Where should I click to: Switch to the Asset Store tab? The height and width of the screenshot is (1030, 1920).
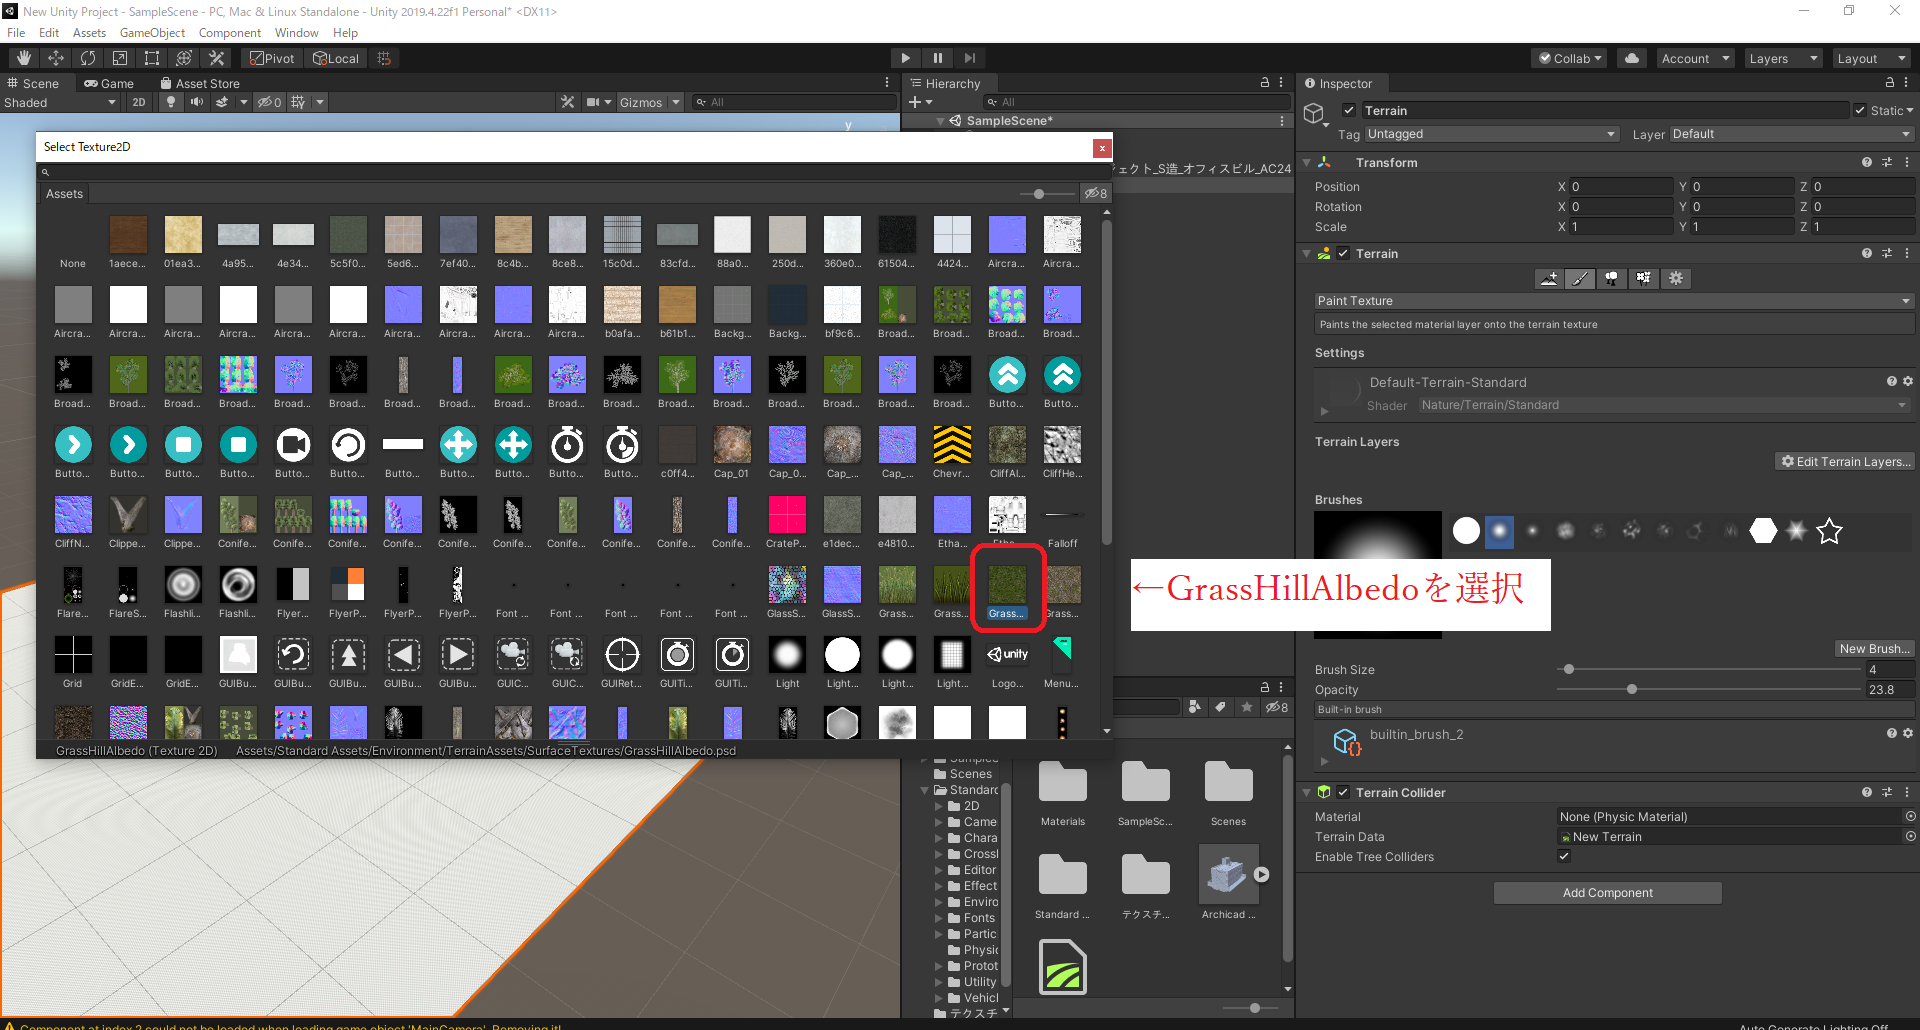pyautogui.click(x=199, y=83)
